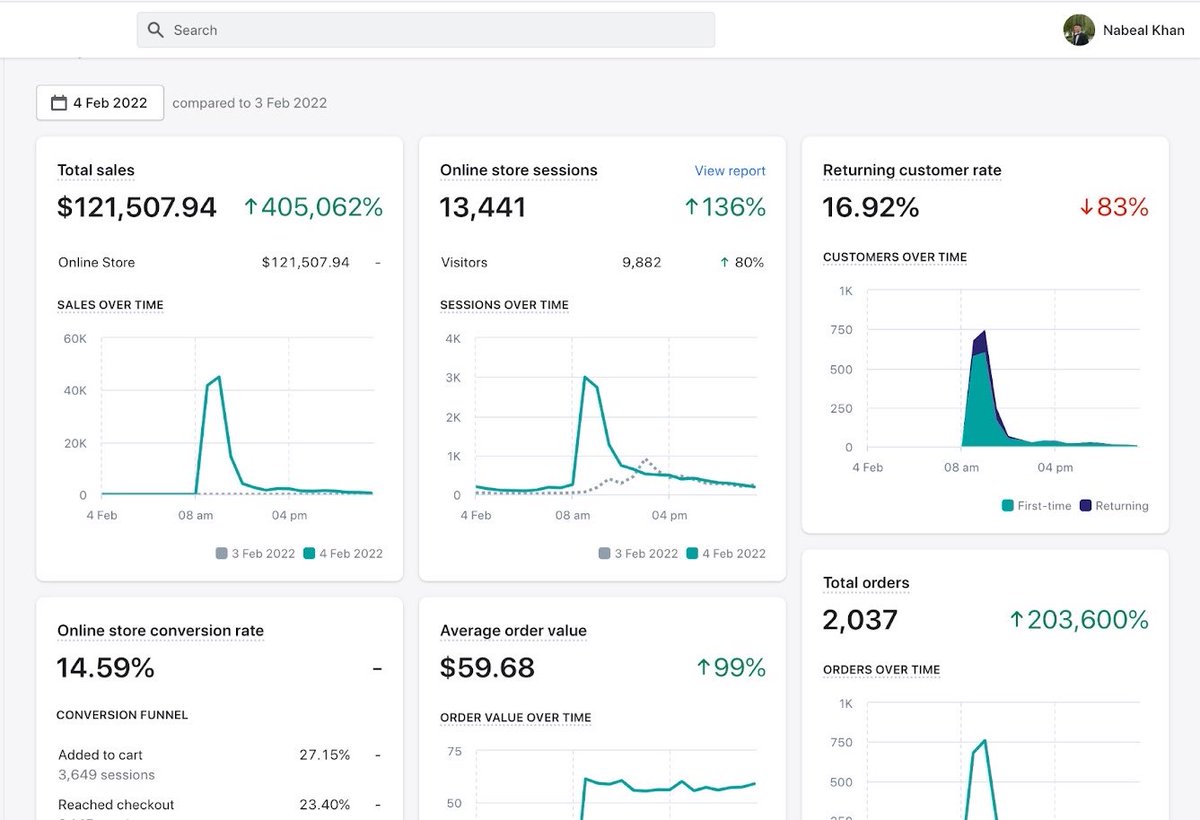Toggle 4 Feb 2022 legend swatch in sessions chart
Image resolution: width=1200 pixels, height=820 pixels.
[692, 553]
